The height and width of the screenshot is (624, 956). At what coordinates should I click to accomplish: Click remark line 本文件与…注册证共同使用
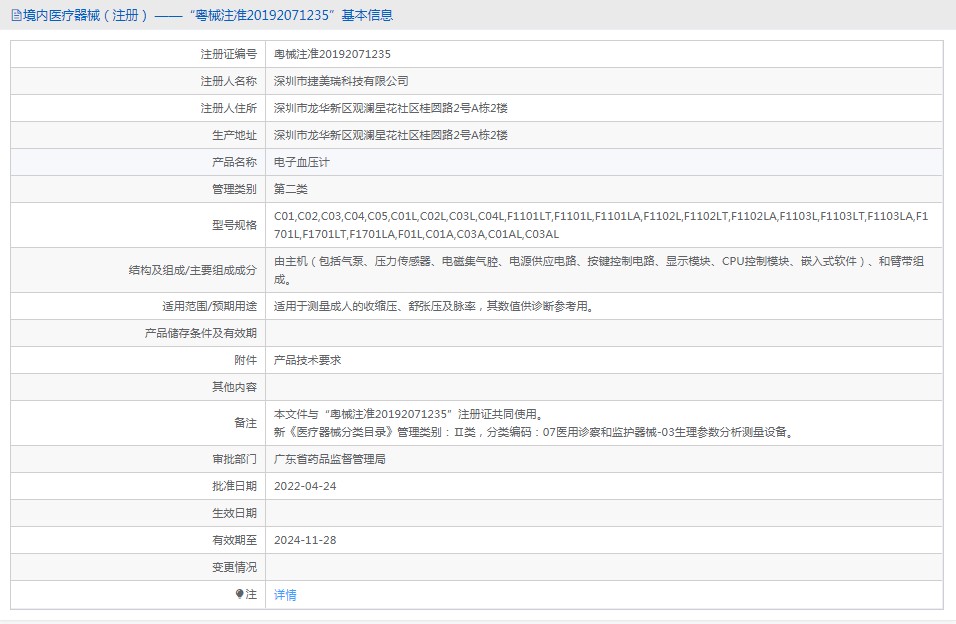(x=409, y=414)
